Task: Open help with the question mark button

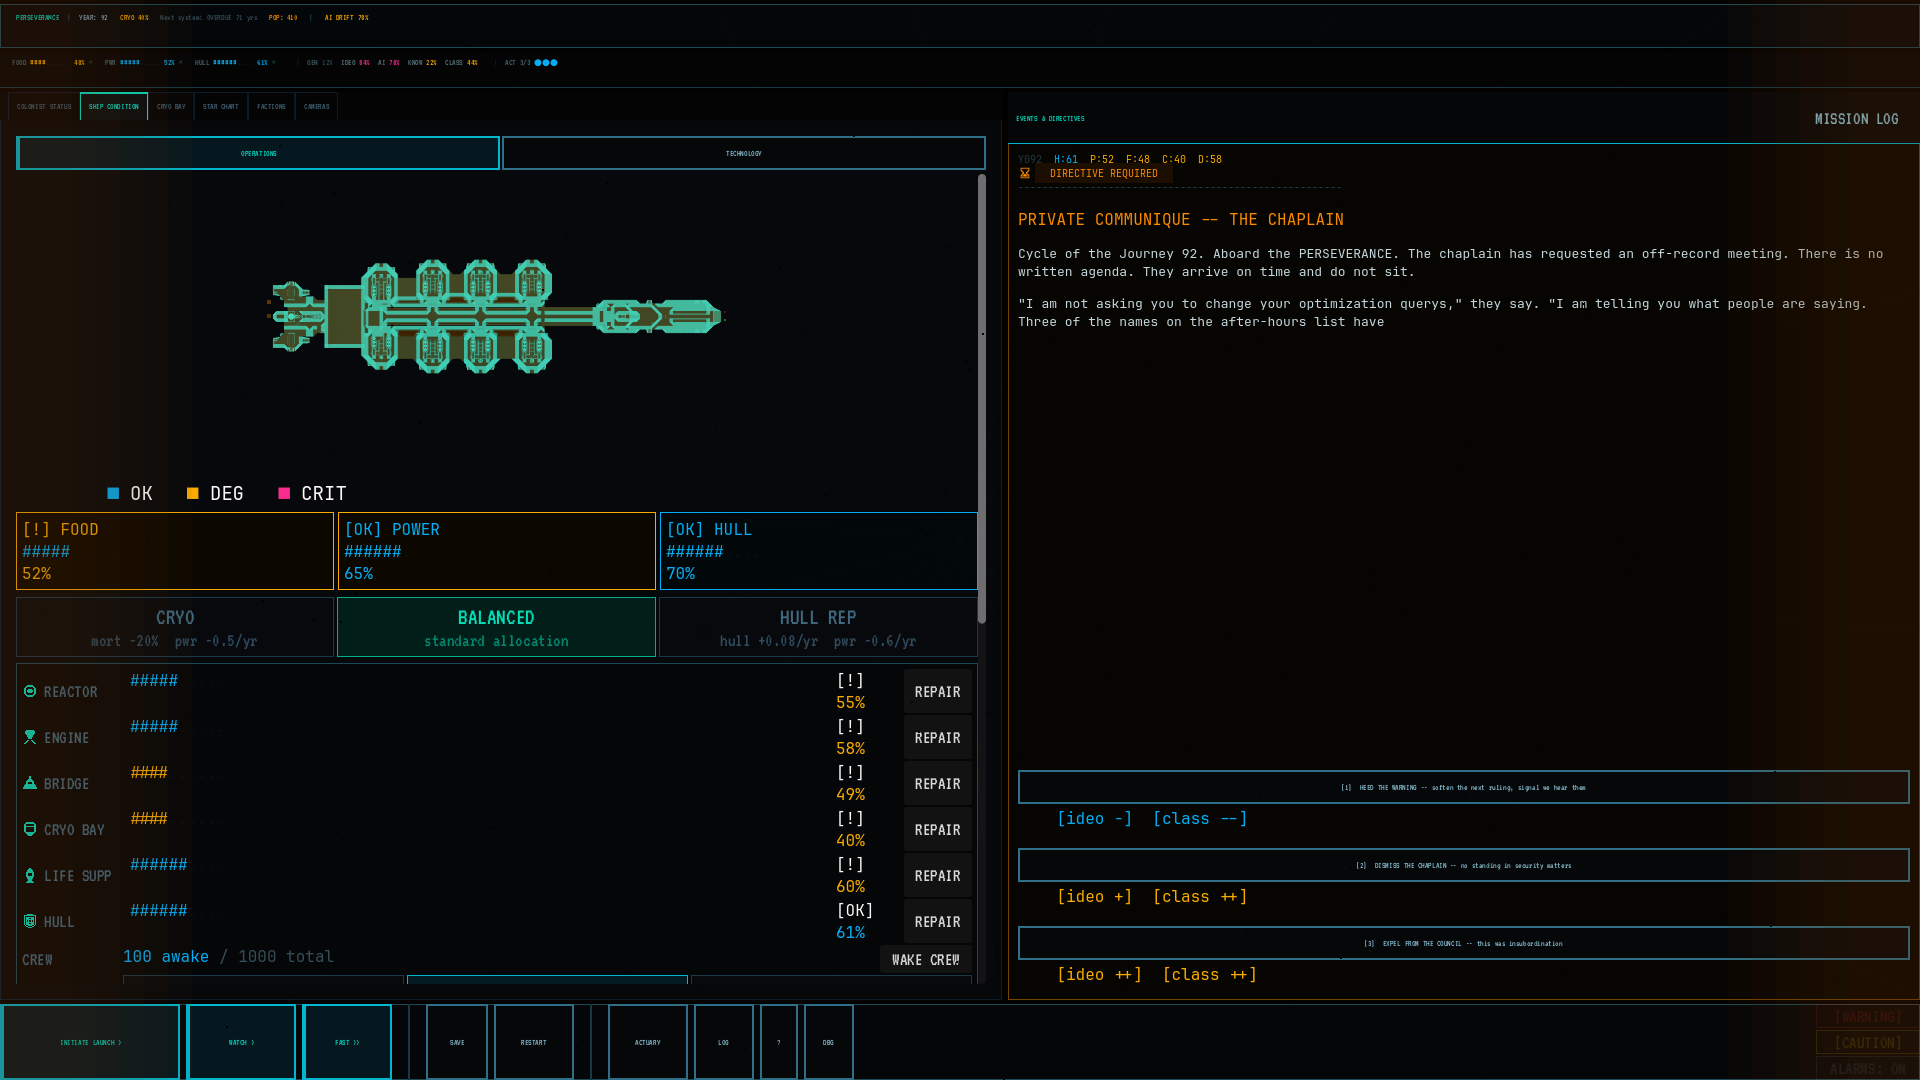Action: (779, 1042)
